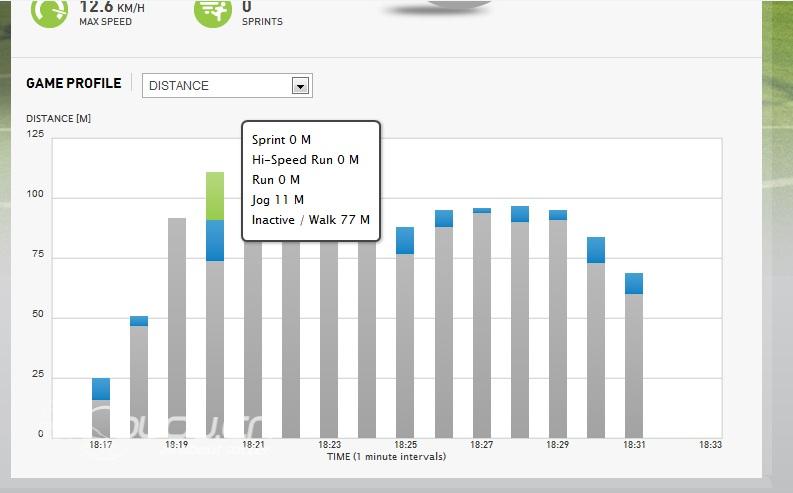Open the Game Profile Distance dropdown

point(227,85)
